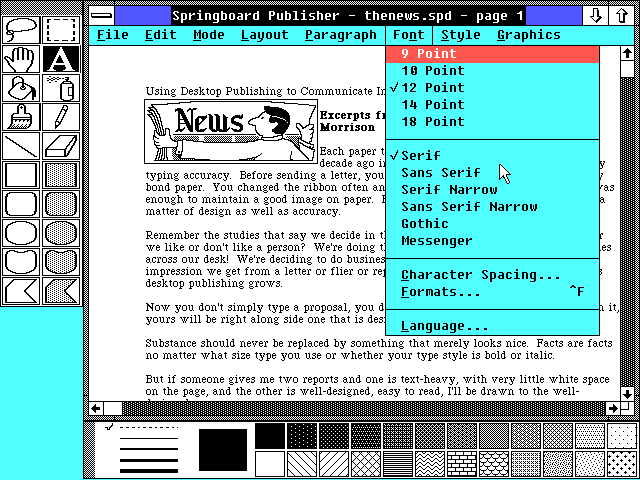Image resolution: width=640 pixels, height=480 pixels.
Task: Select the filled freeform shape tool
Action: pos(61,262)
